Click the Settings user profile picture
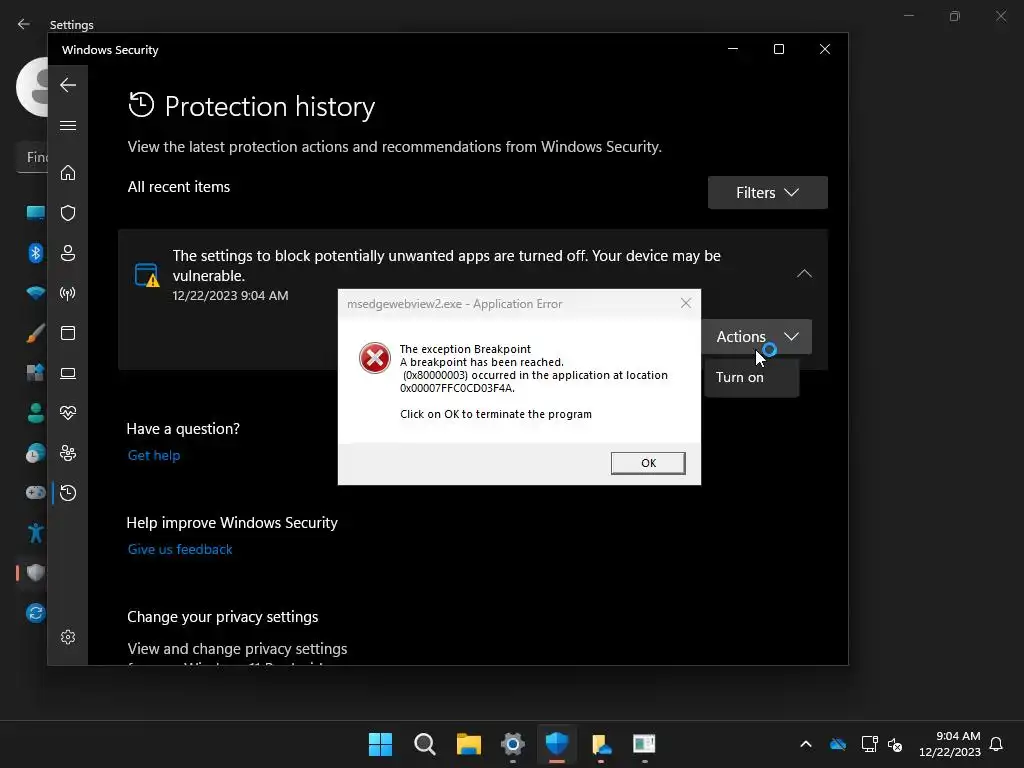 [32, 87]
